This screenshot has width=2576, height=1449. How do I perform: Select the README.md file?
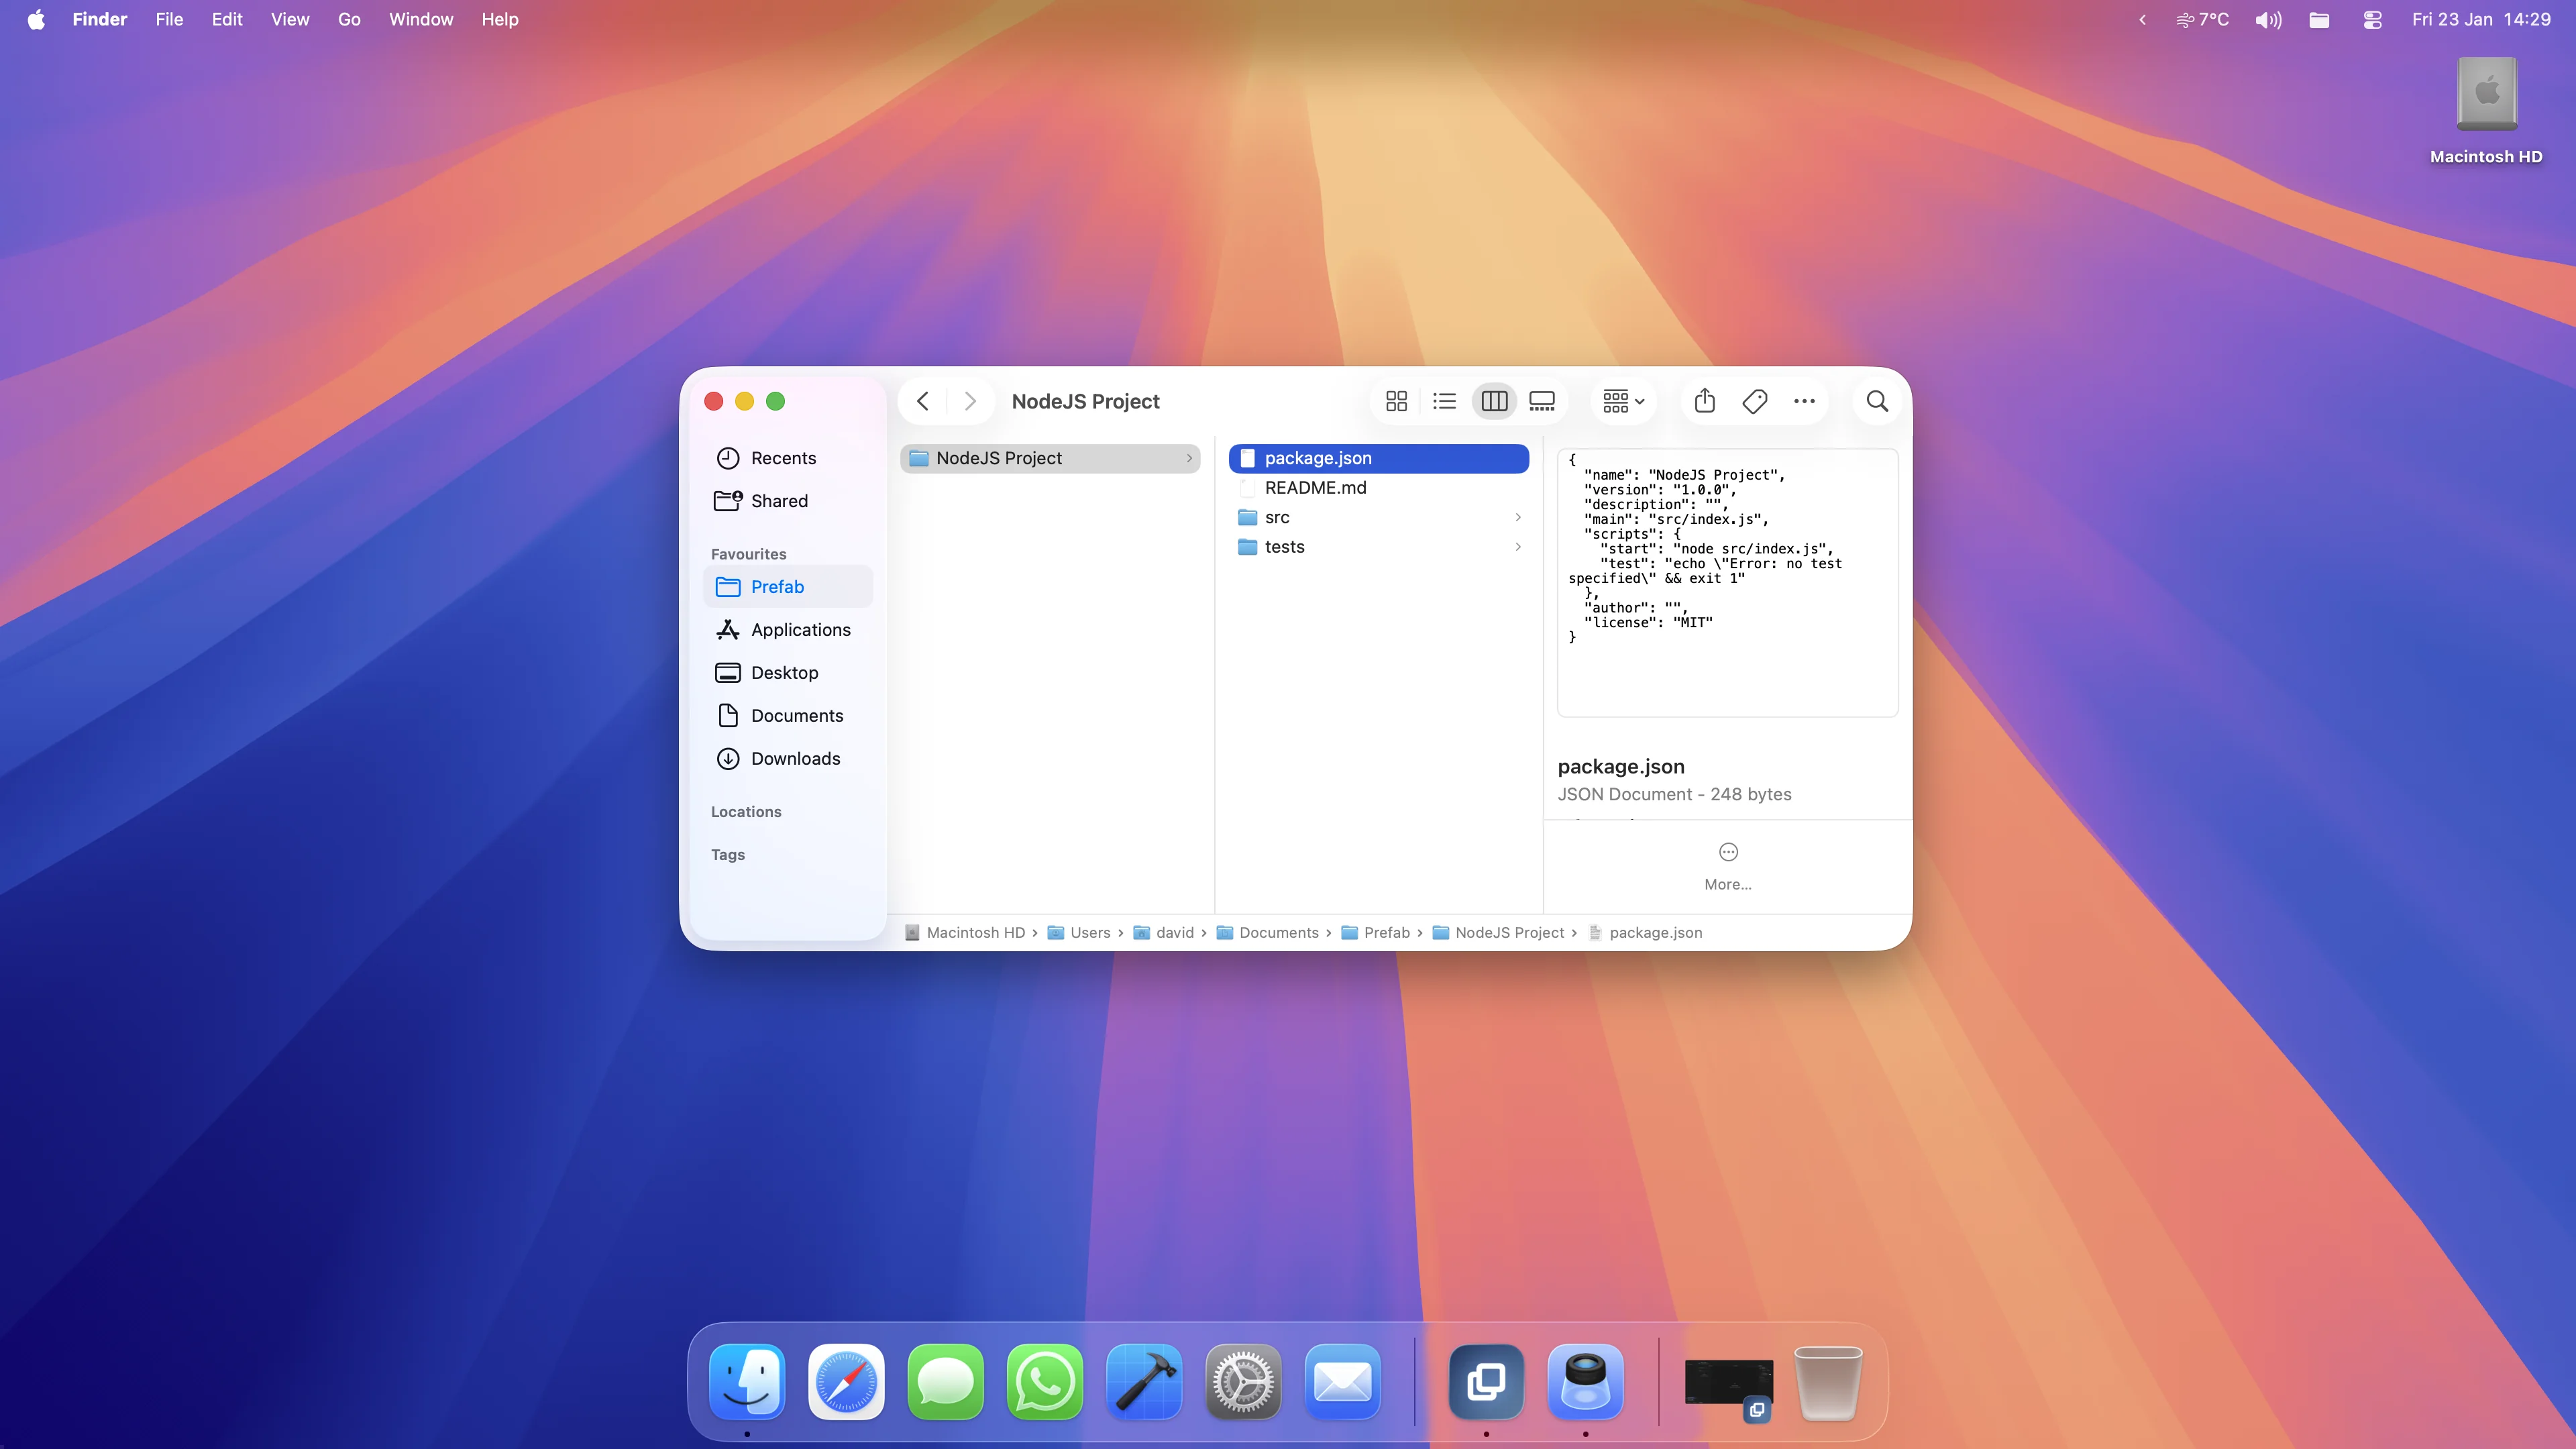[x=1315, y=487]
